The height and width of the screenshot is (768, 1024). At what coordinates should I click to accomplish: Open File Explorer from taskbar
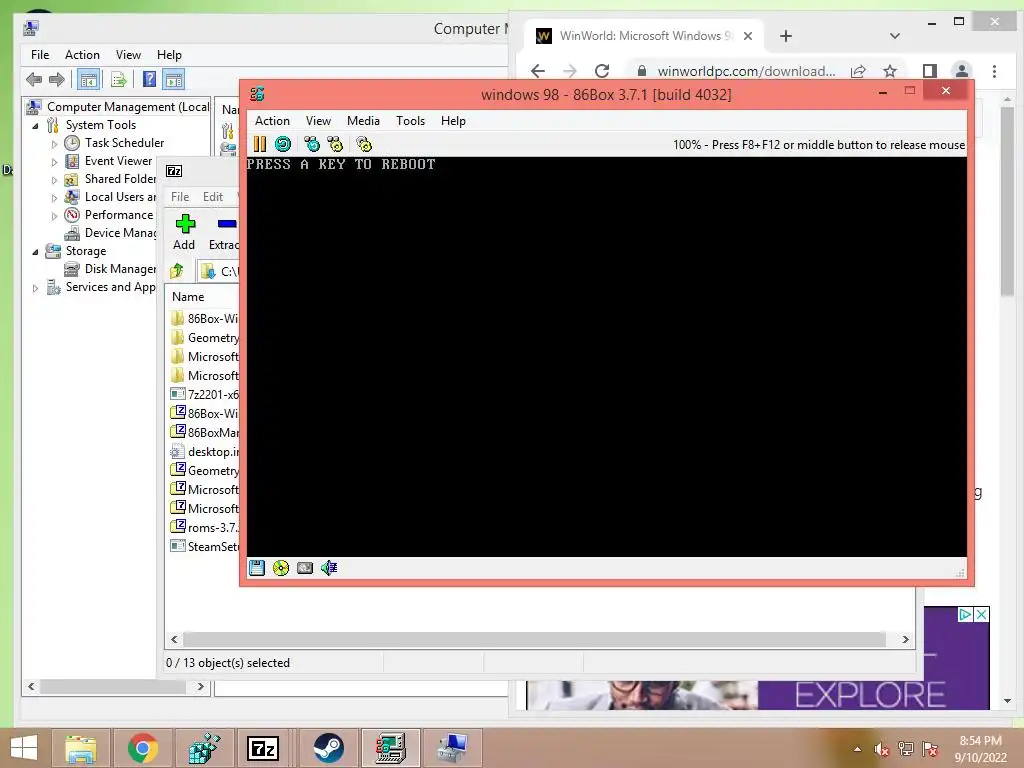[80, 748]
